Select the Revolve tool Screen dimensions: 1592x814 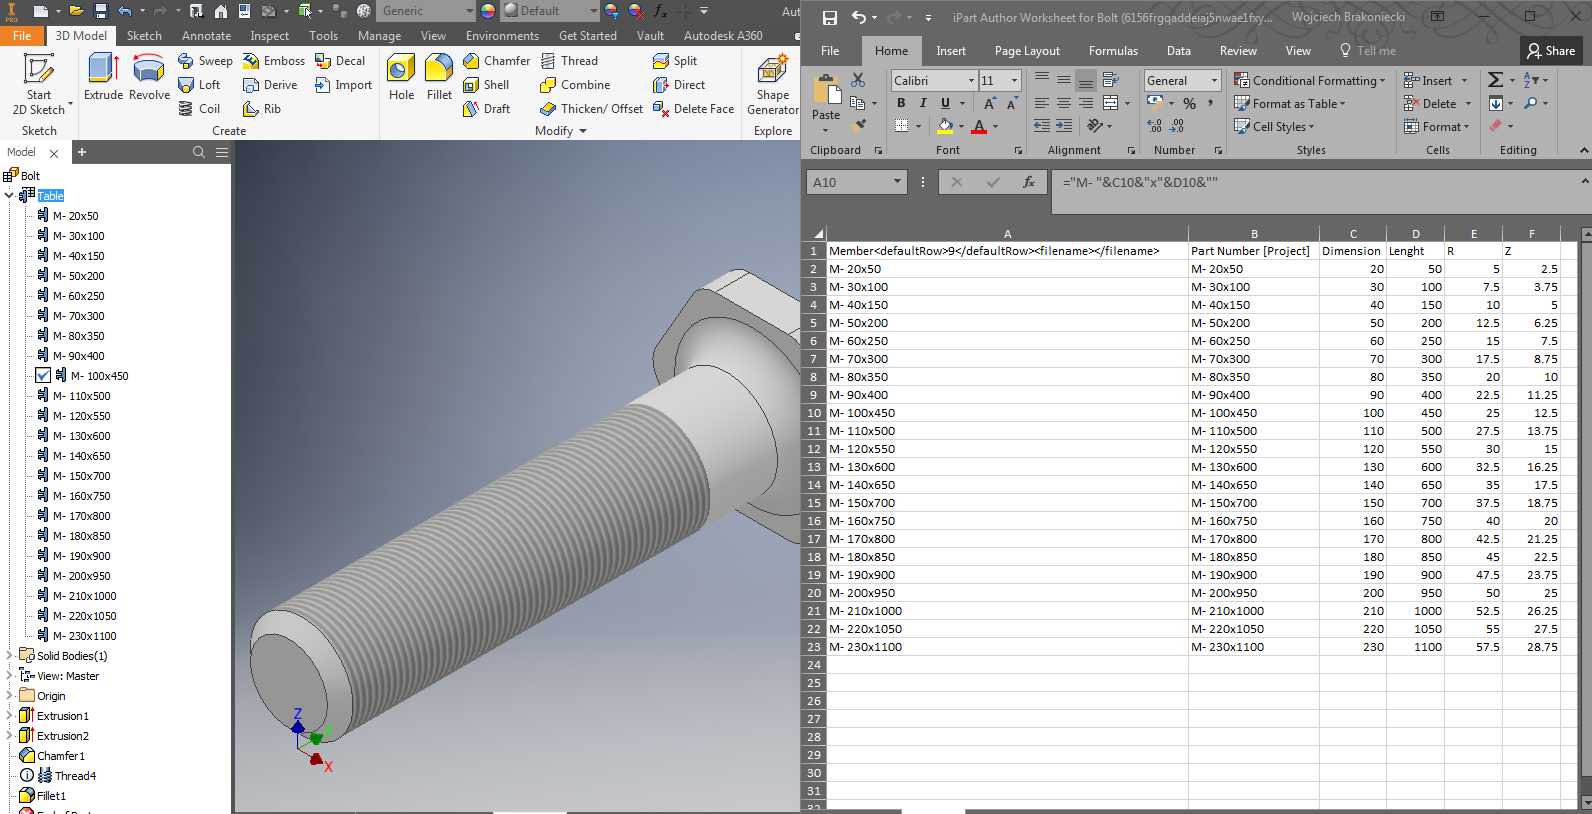149,77
